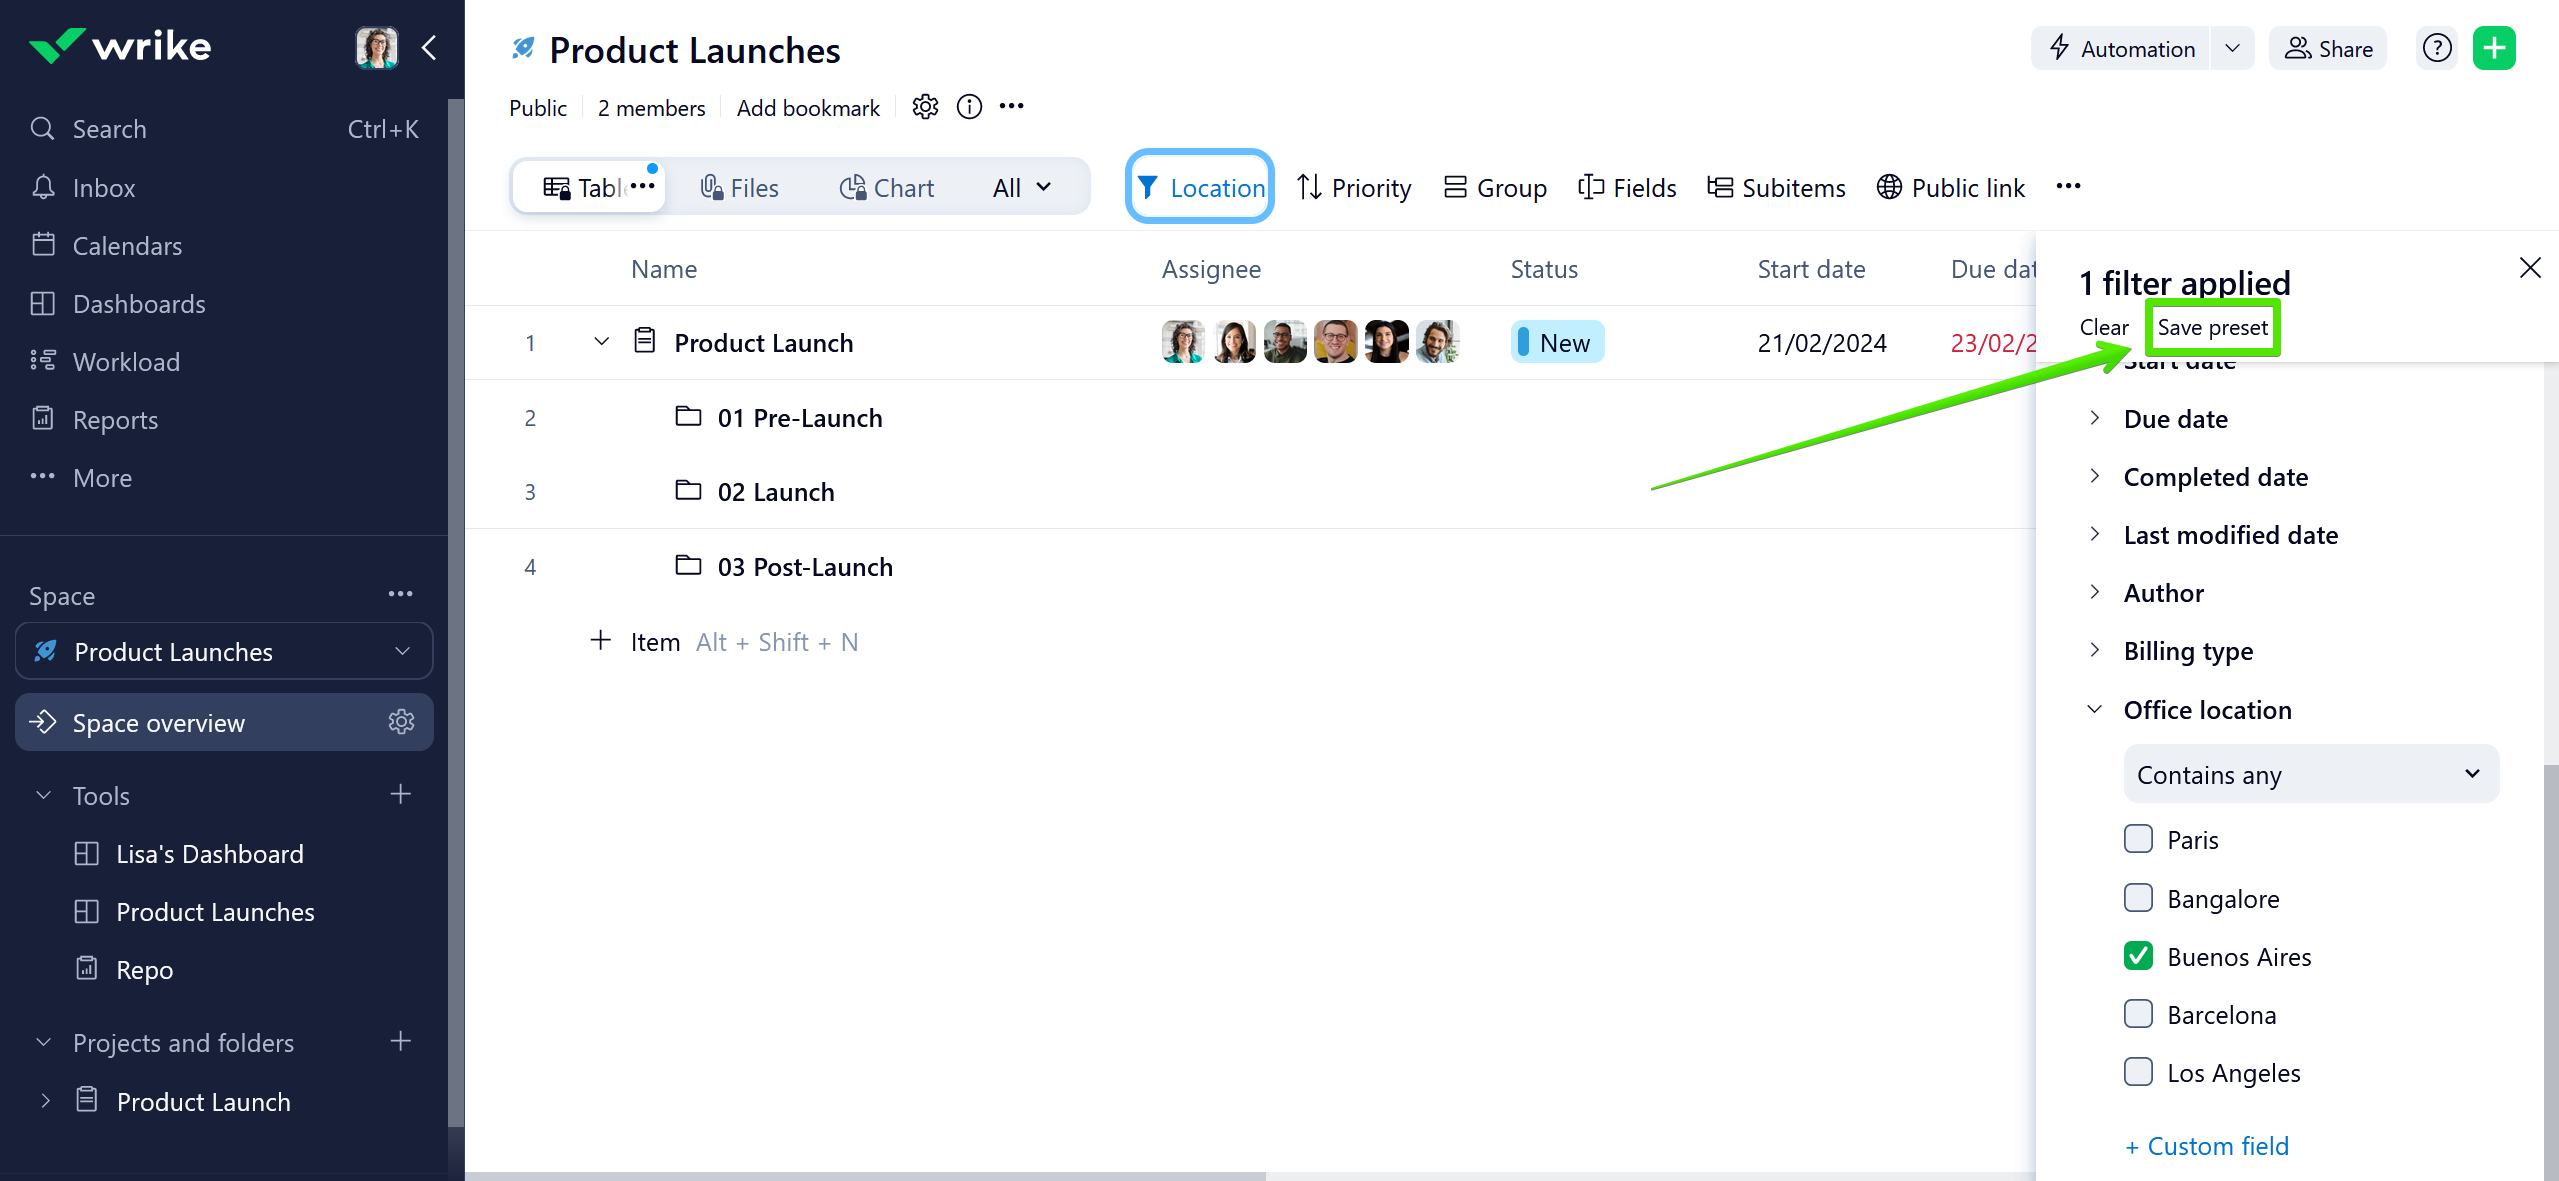Click the New status color label

tap(1558, 343)
